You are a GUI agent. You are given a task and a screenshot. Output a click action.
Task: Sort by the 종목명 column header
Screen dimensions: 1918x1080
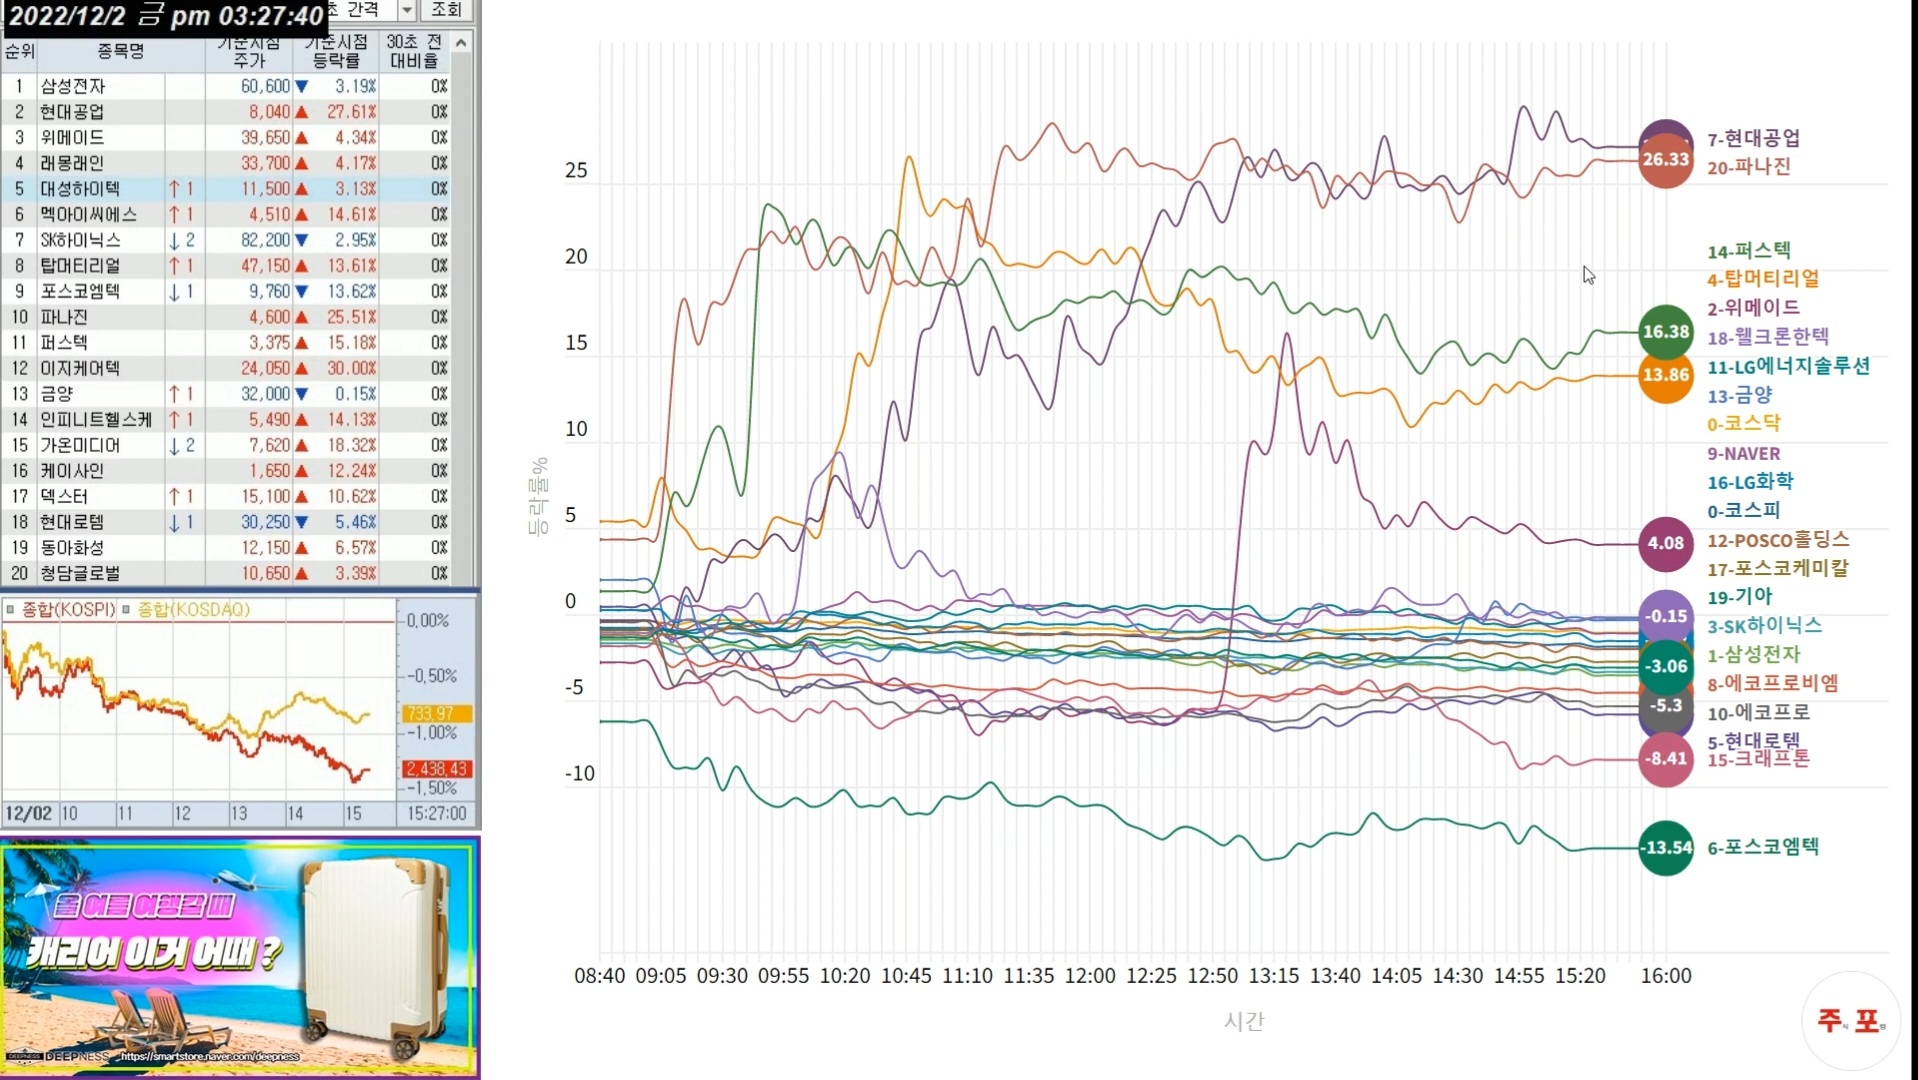[120, 51]
